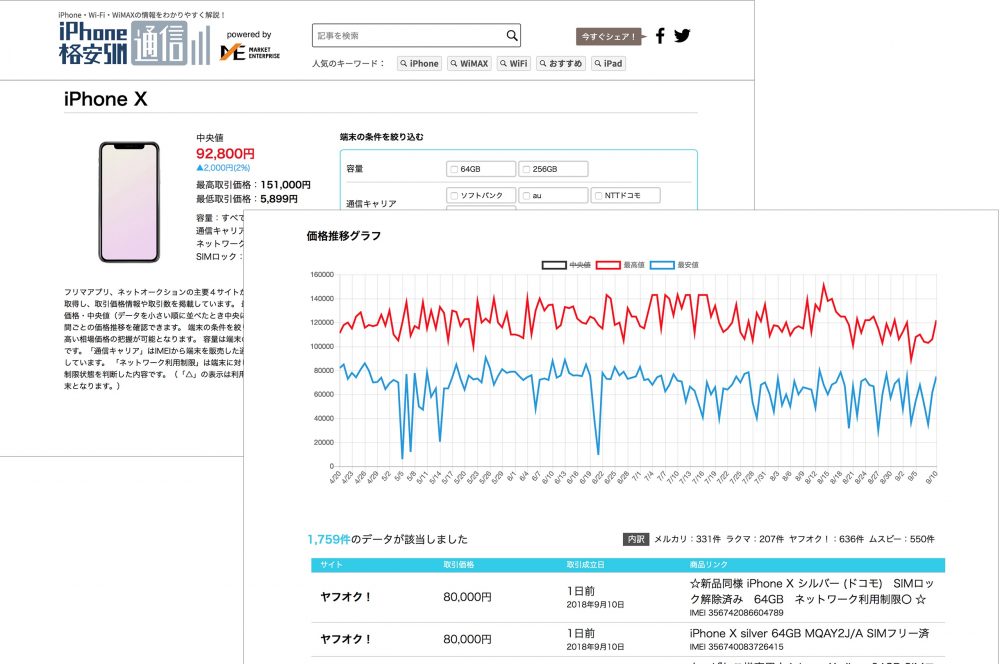1000x664 pixels.
Task: Click the ヤフオク!:636件 breakdown entry
Action: coord(827,540)
